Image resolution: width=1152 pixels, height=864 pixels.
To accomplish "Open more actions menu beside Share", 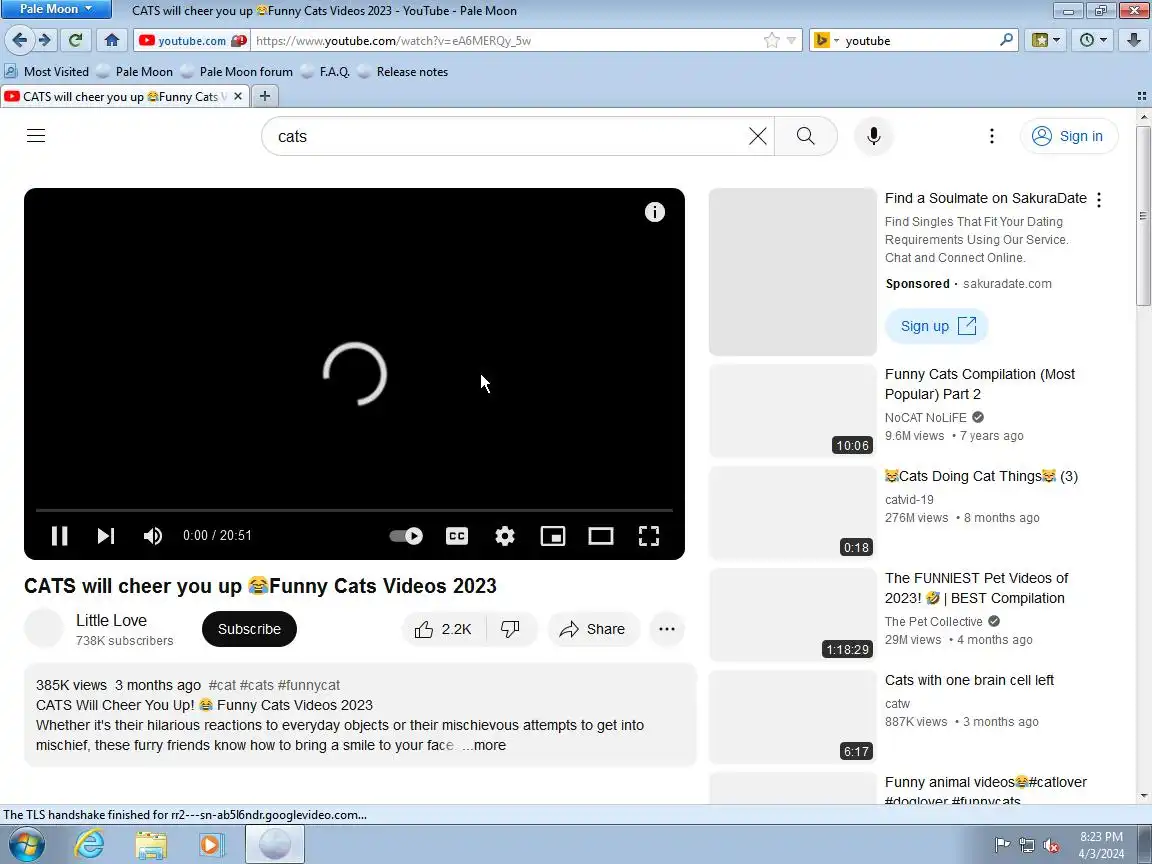I will coord(667,629).
